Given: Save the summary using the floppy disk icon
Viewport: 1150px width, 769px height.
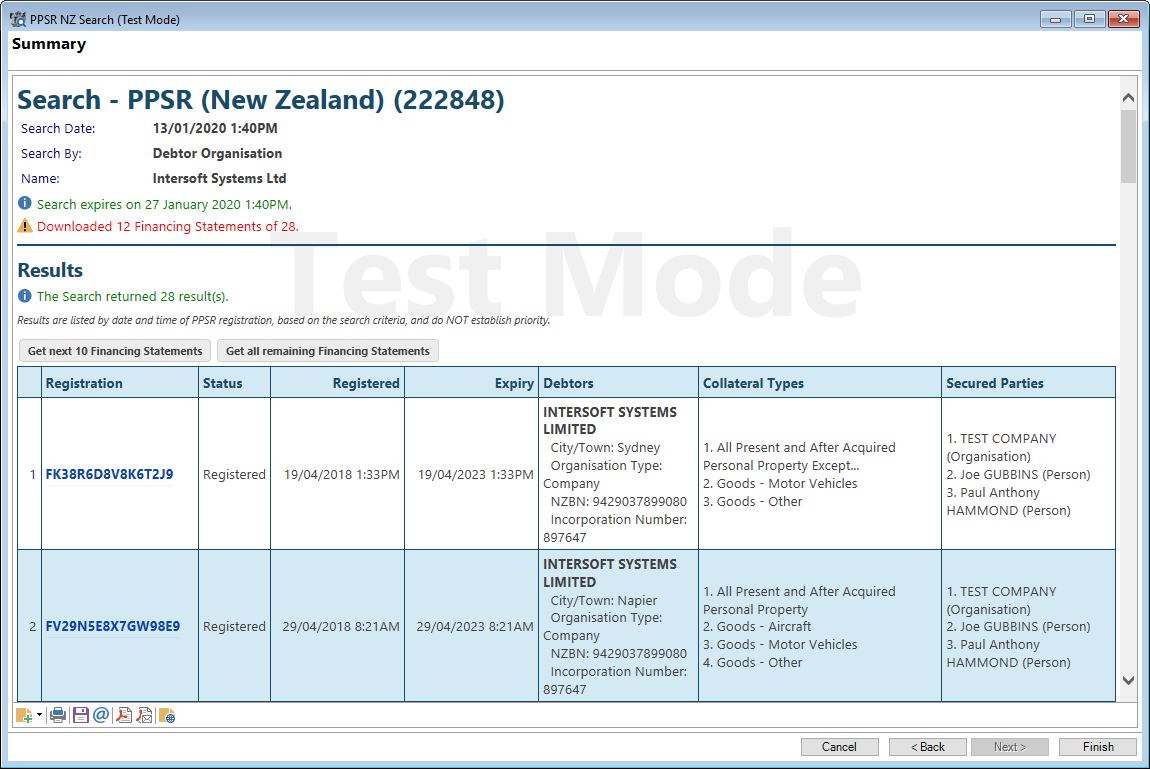Looking at the screenshot, I should [x=80, y=715].
